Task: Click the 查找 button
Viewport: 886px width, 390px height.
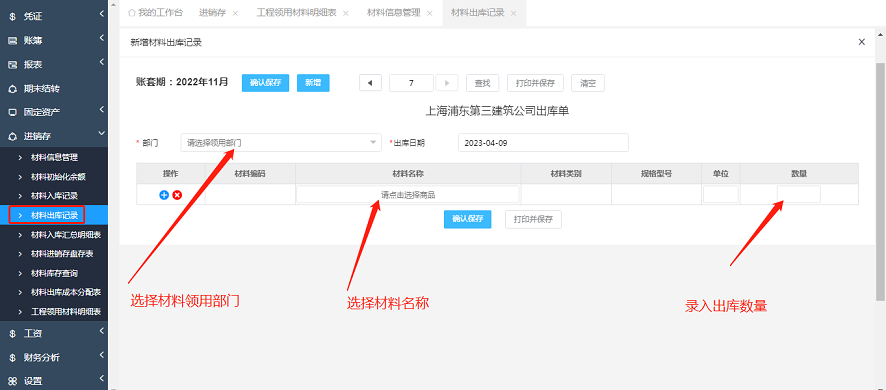Action: coord(482,83)
